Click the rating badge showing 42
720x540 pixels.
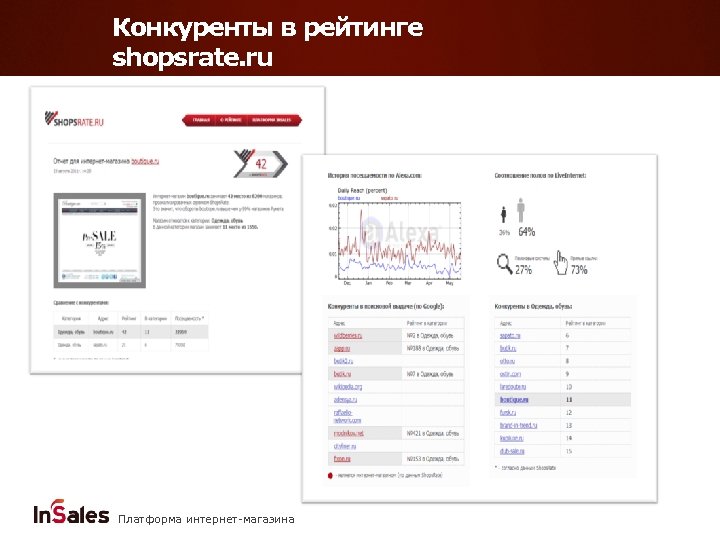point(260,163)
